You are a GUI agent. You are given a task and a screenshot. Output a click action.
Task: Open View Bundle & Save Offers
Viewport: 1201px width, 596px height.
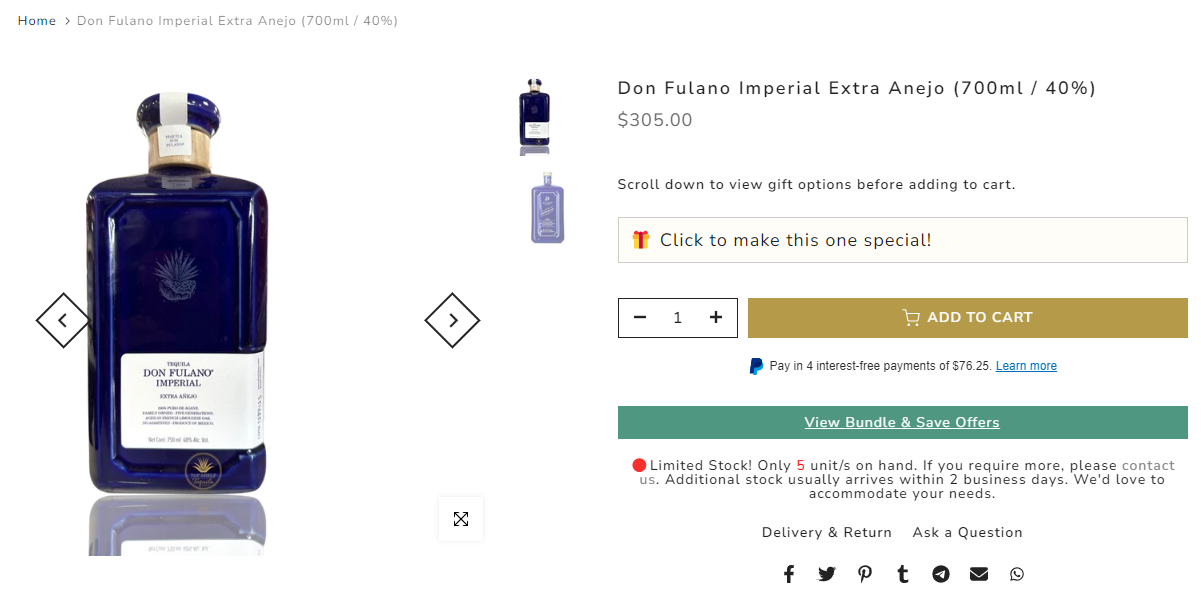pos(903,422)
